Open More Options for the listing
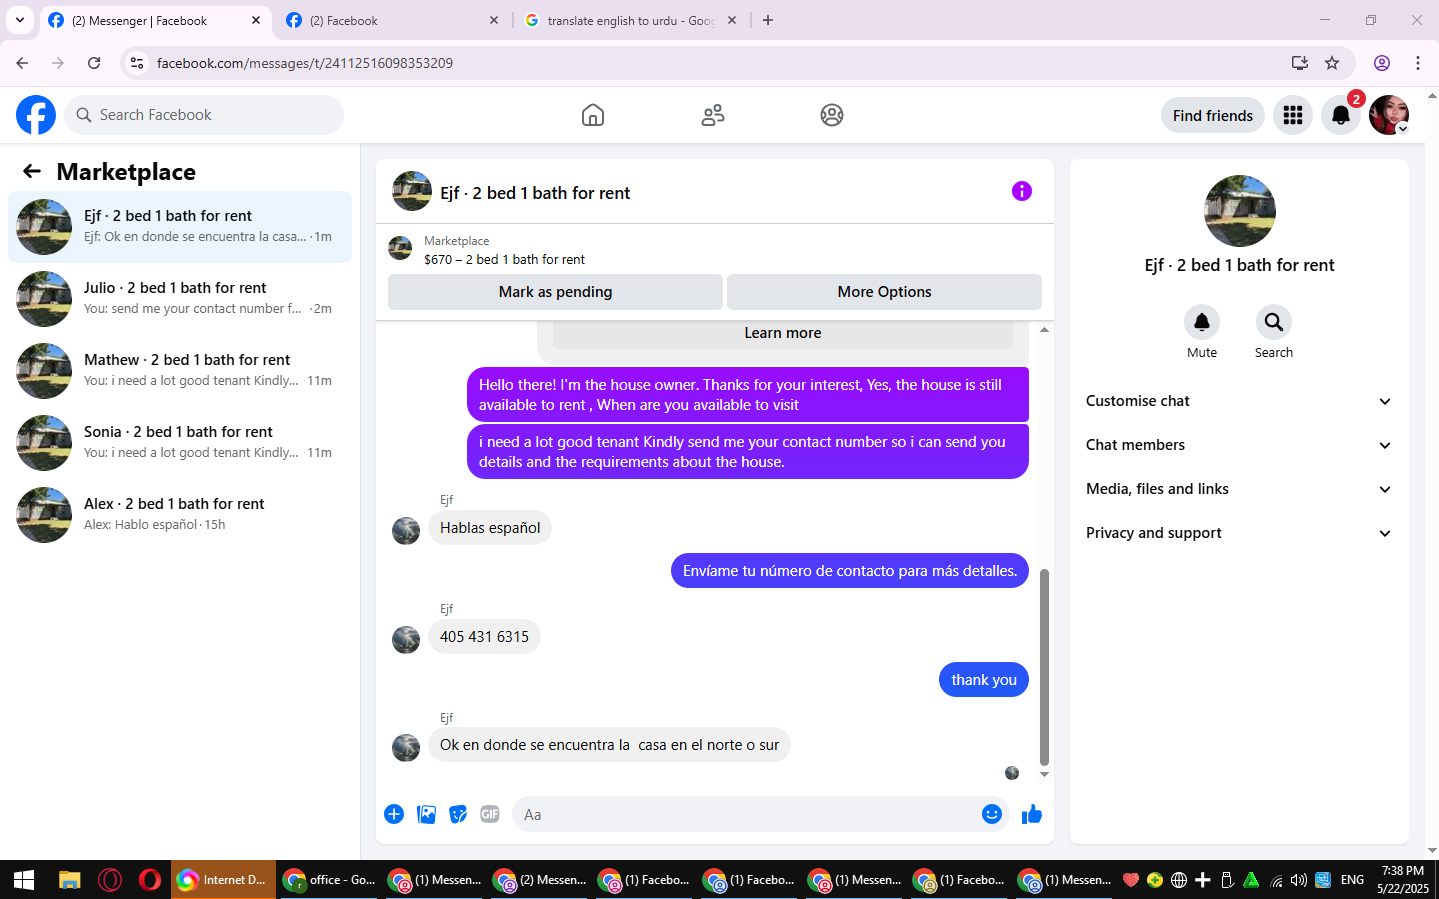The height and width of the screenshot is (899, 1439). click(x=884, y=292)
